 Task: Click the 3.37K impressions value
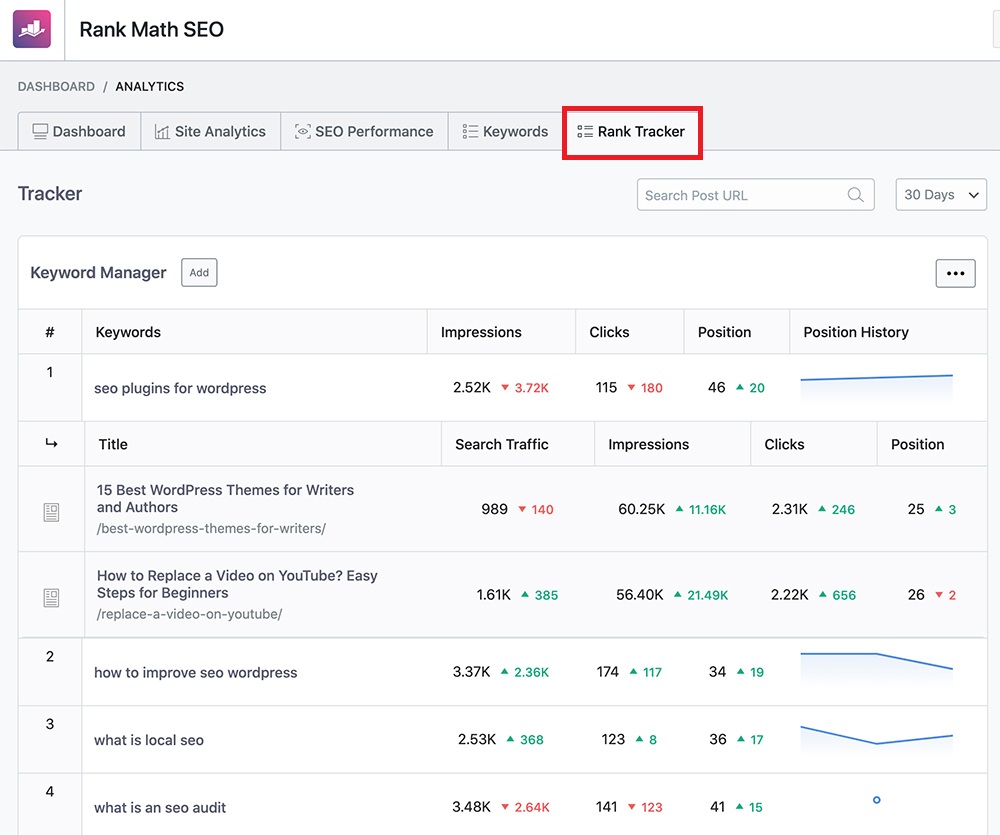pos(471,672)
